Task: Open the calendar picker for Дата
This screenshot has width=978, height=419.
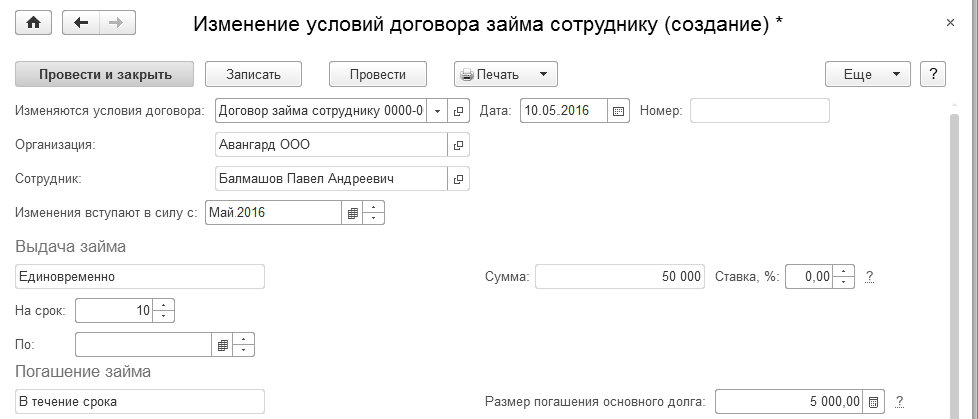Action: click(x=619, y=111)
